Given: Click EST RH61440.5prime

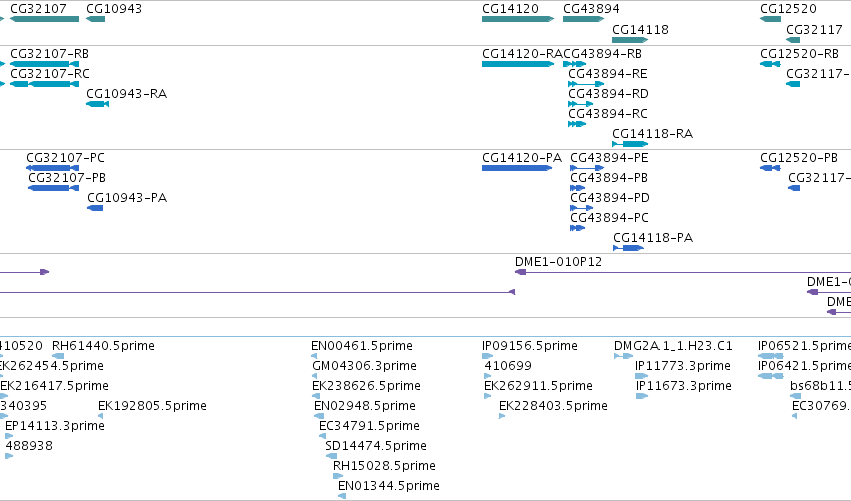Looking at the screenshot, I should point(58,357).
